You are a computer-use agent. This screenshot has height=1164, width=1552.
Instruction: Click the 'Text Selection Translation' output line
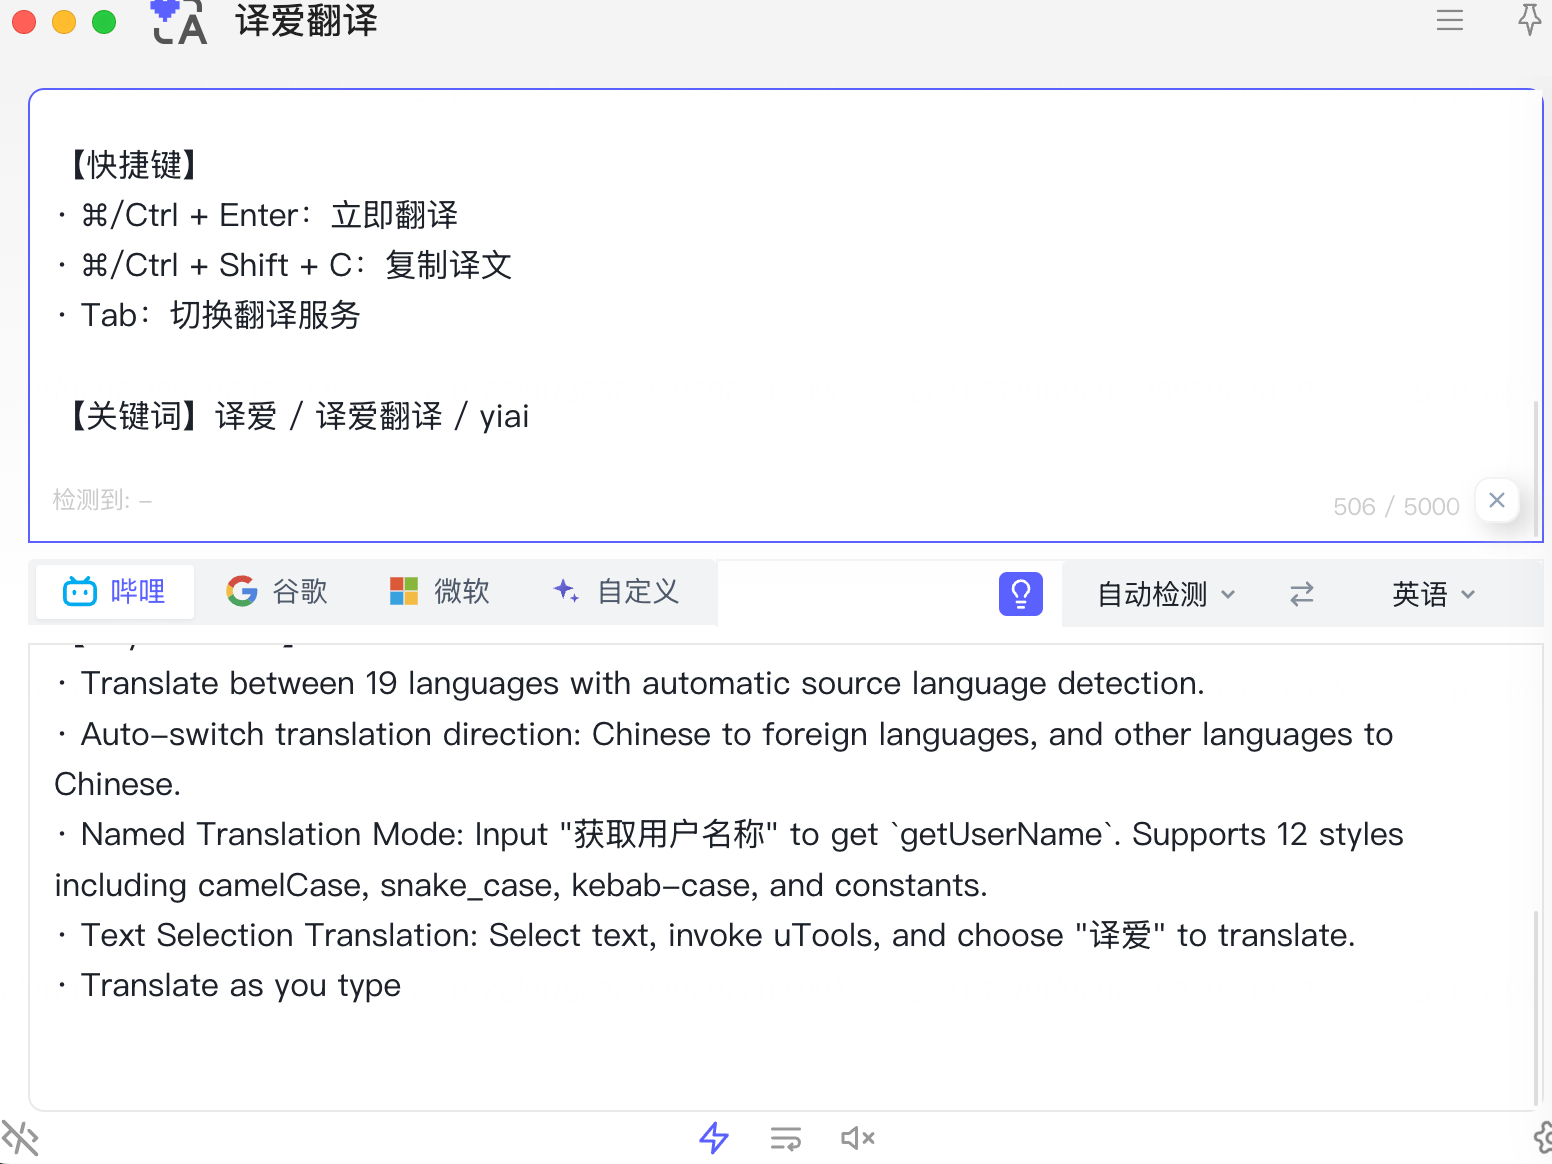pyautogui.click(x=705, y=935)
